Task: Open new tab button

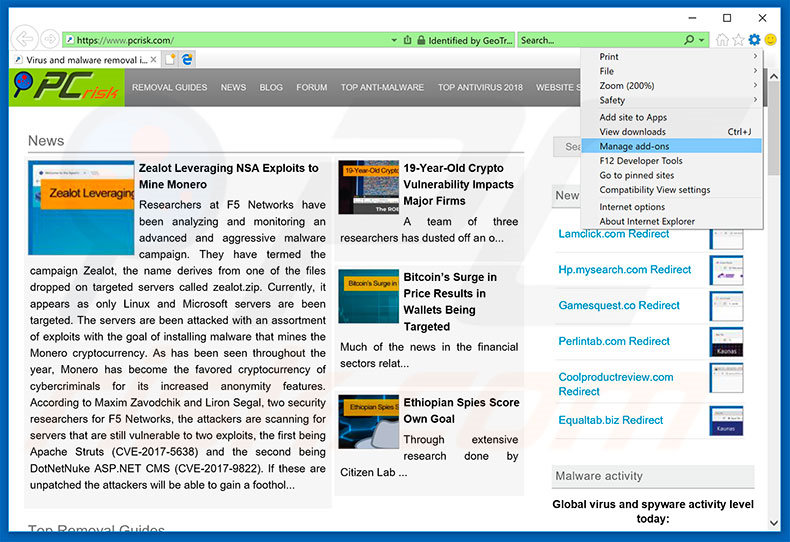Action: (x=170, y=59)
